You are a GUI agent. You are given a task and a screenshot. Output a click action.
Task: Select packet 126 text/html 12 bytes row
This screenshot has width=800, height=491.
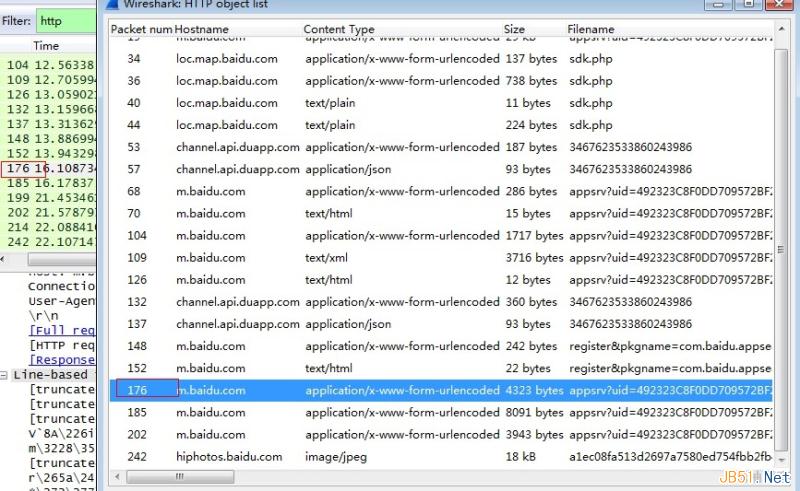click(441, 280)
